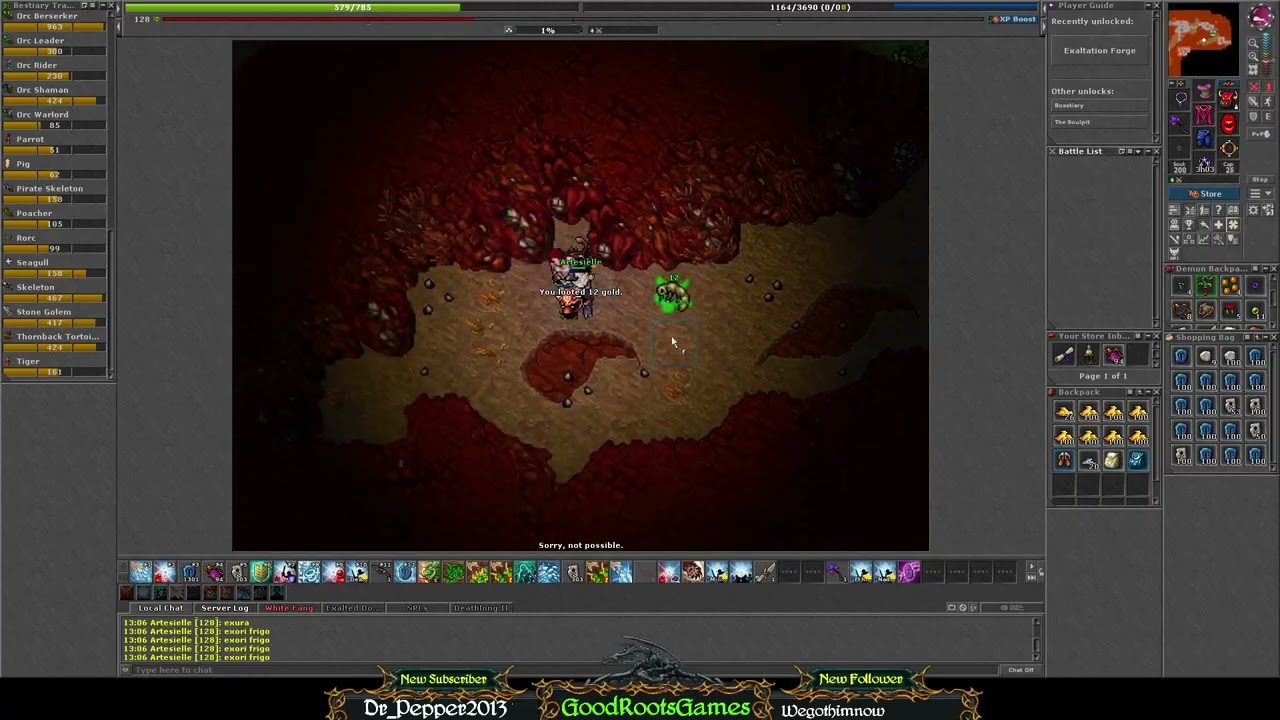Zoom out the minimap with minus magnifier

tap(1253, 43)
